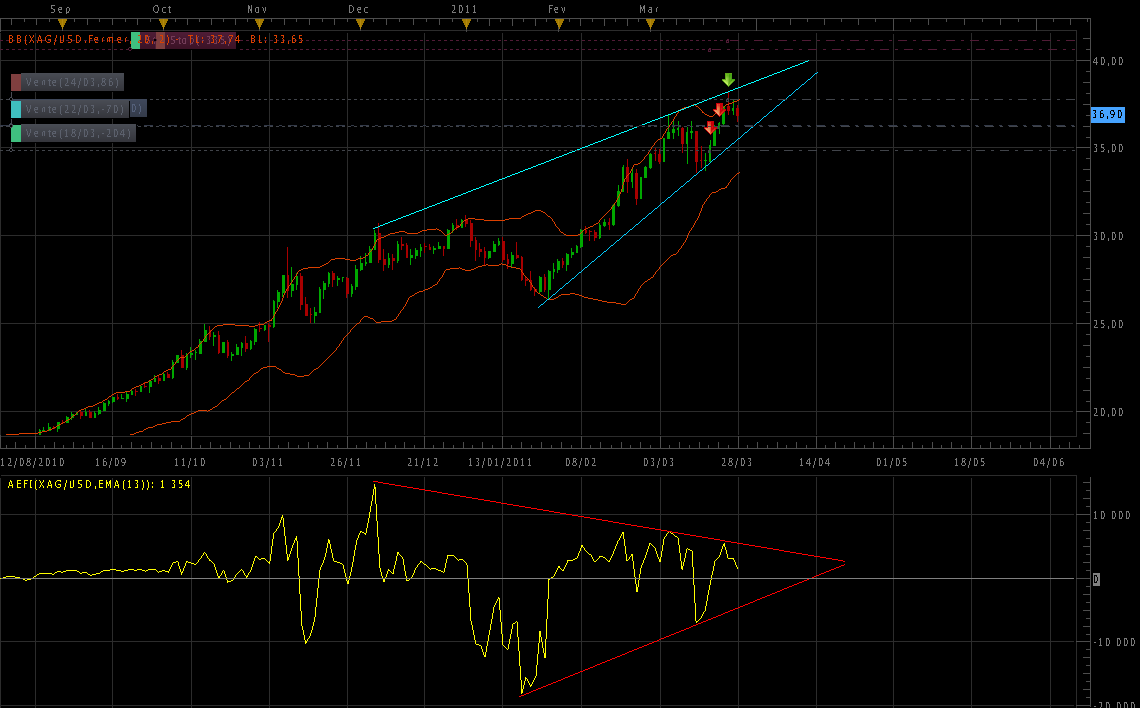Click green color box of Vente(18/03) order
This screenshot has width=1140, height=708.
16,133
